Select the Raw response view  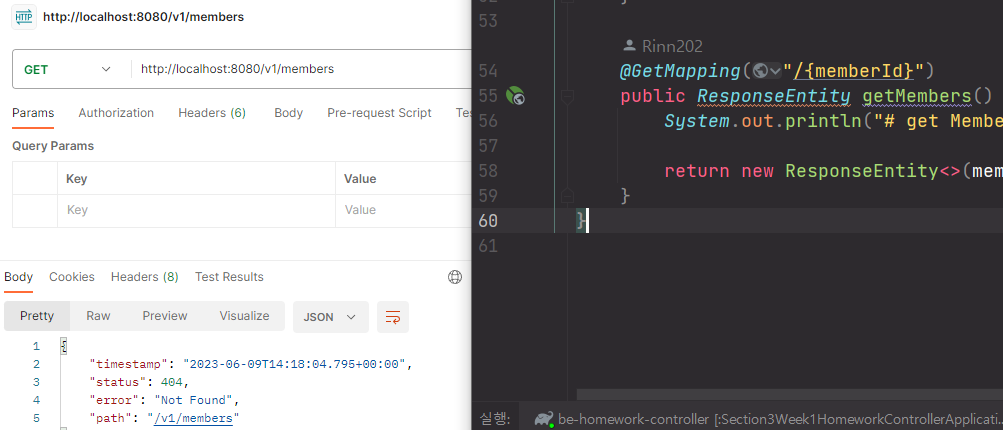pyautogui.click(x=99, y=316)
